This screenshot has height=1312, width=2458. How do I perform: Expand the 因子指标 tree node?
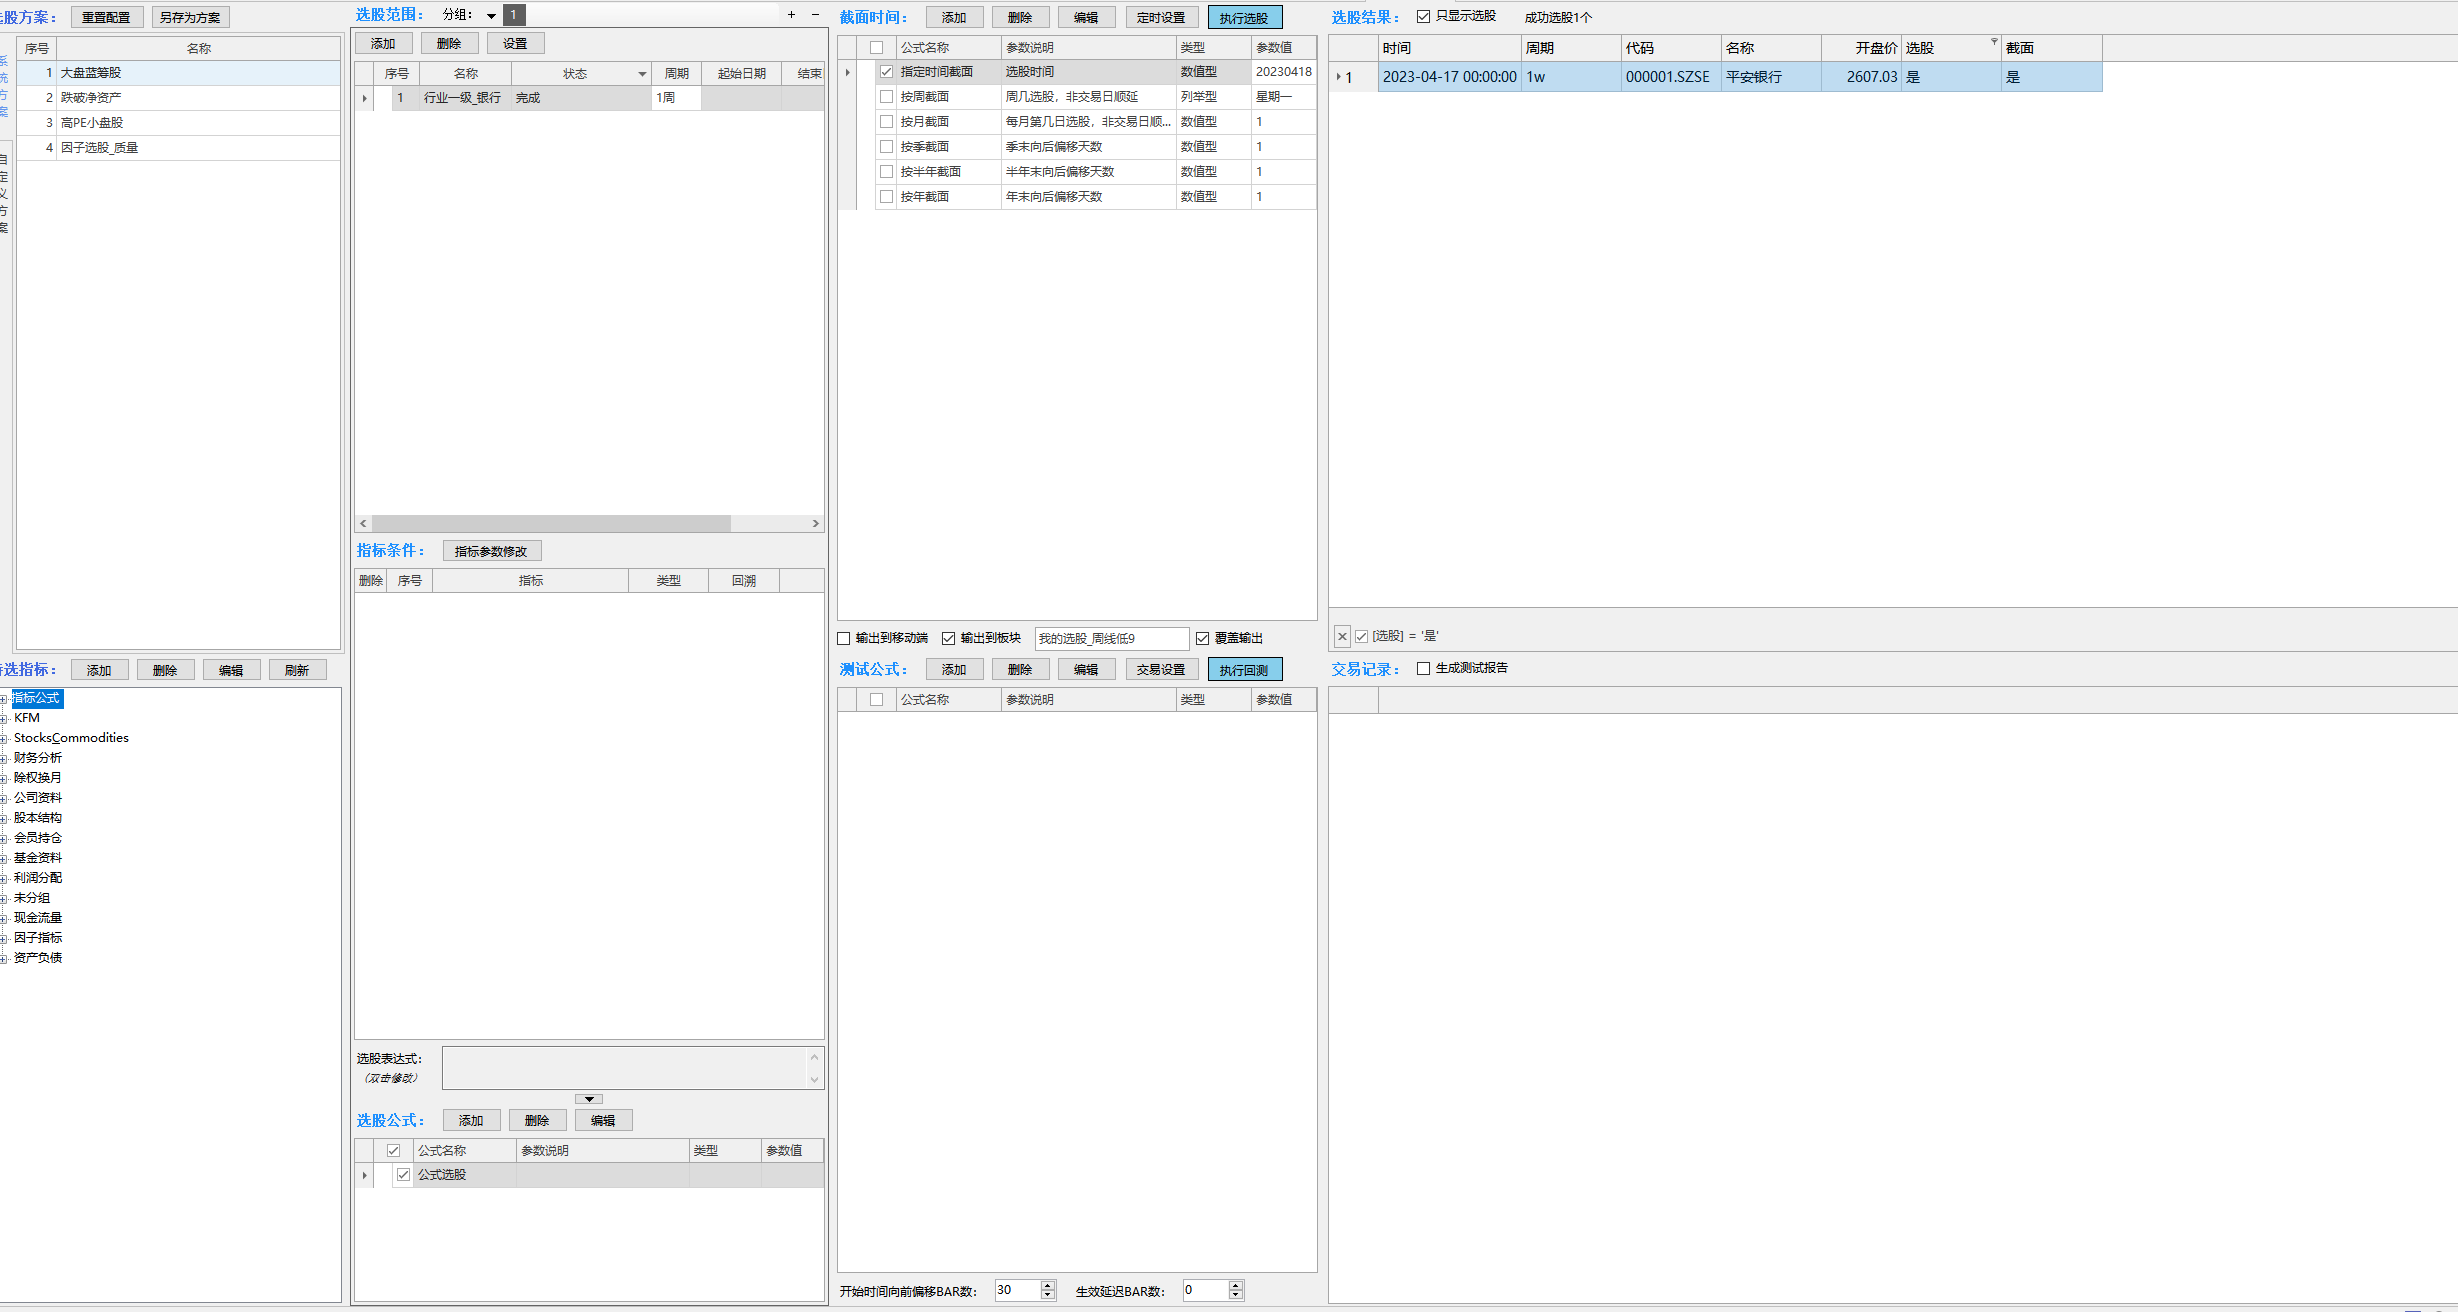4,939
